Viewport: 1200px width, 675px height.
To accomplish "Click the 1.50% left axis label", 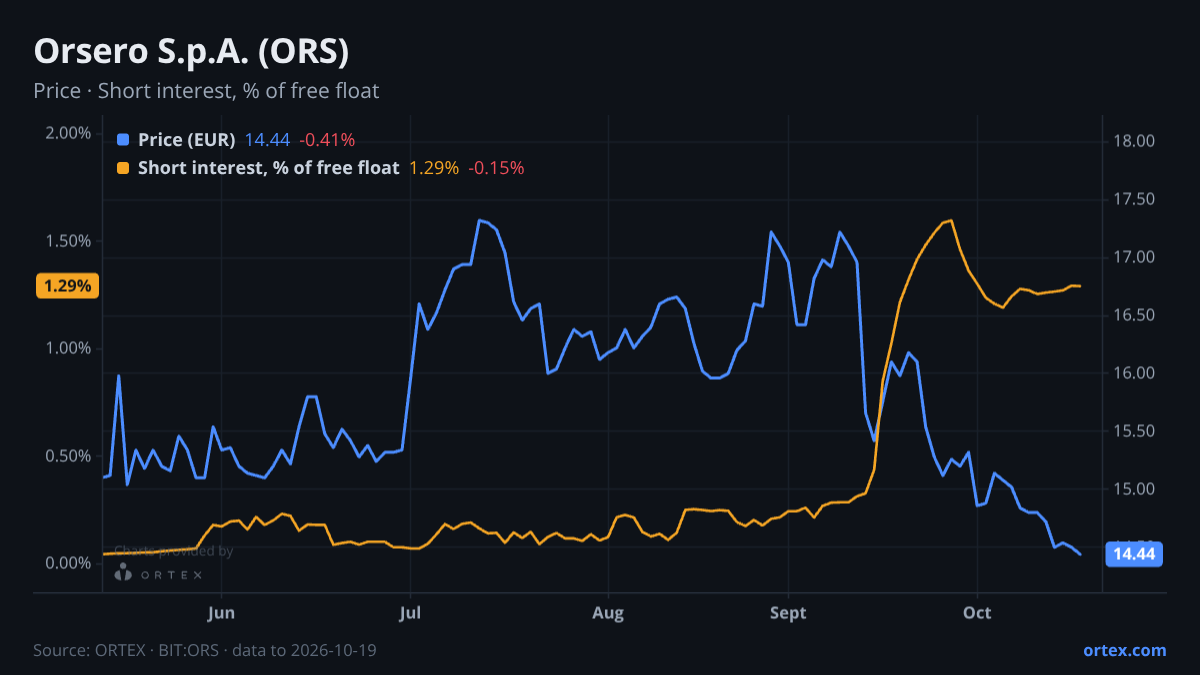I will pos(69,241).
